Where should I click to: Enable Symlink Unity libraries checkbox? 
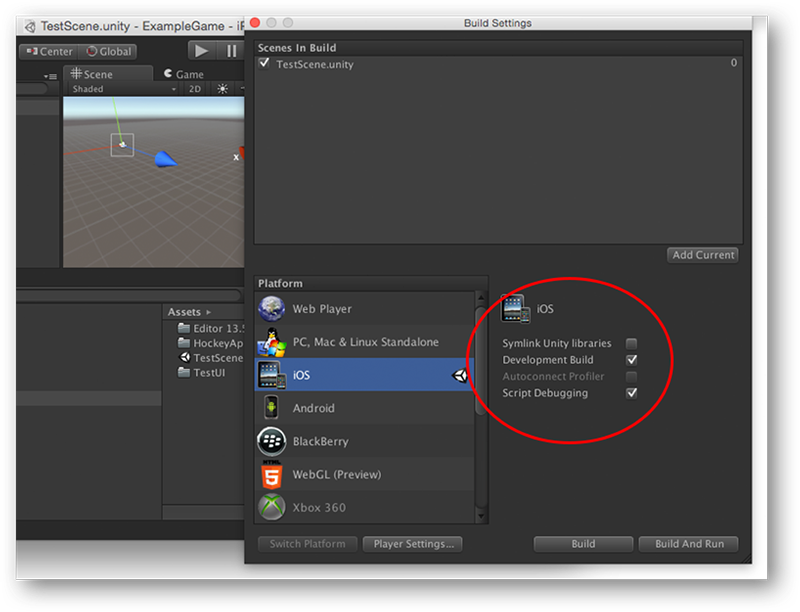coord(631,343)
